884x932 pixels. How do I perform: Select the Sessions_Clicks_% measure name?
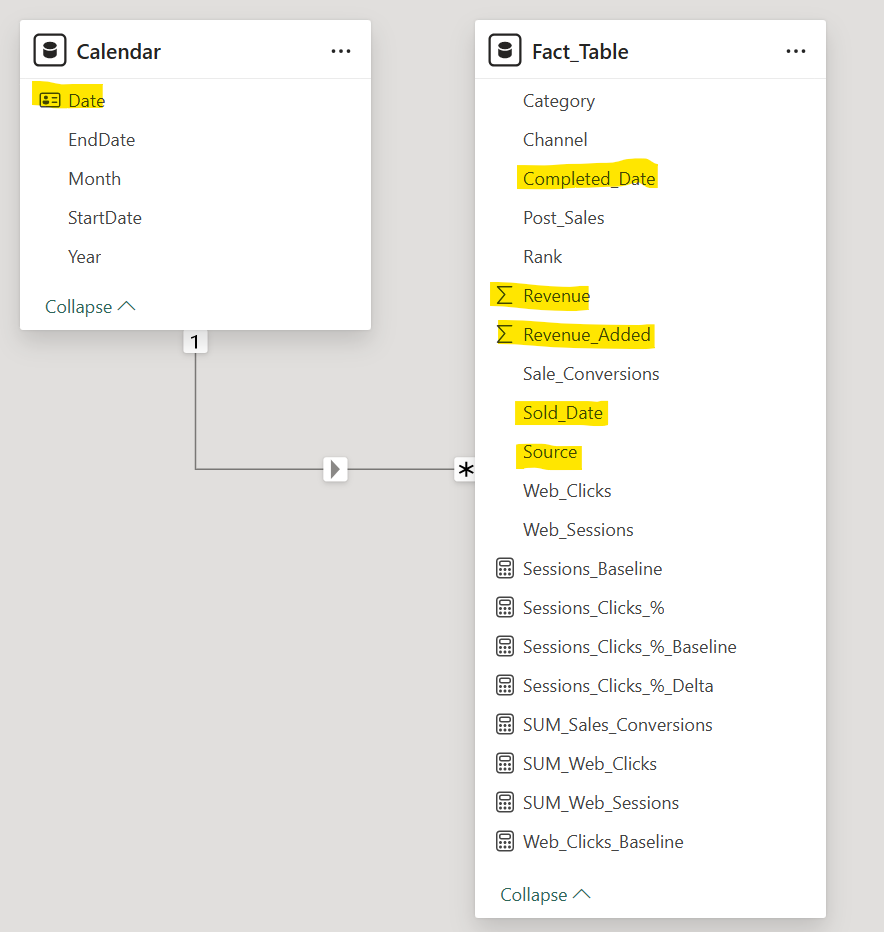click(594, 608)
